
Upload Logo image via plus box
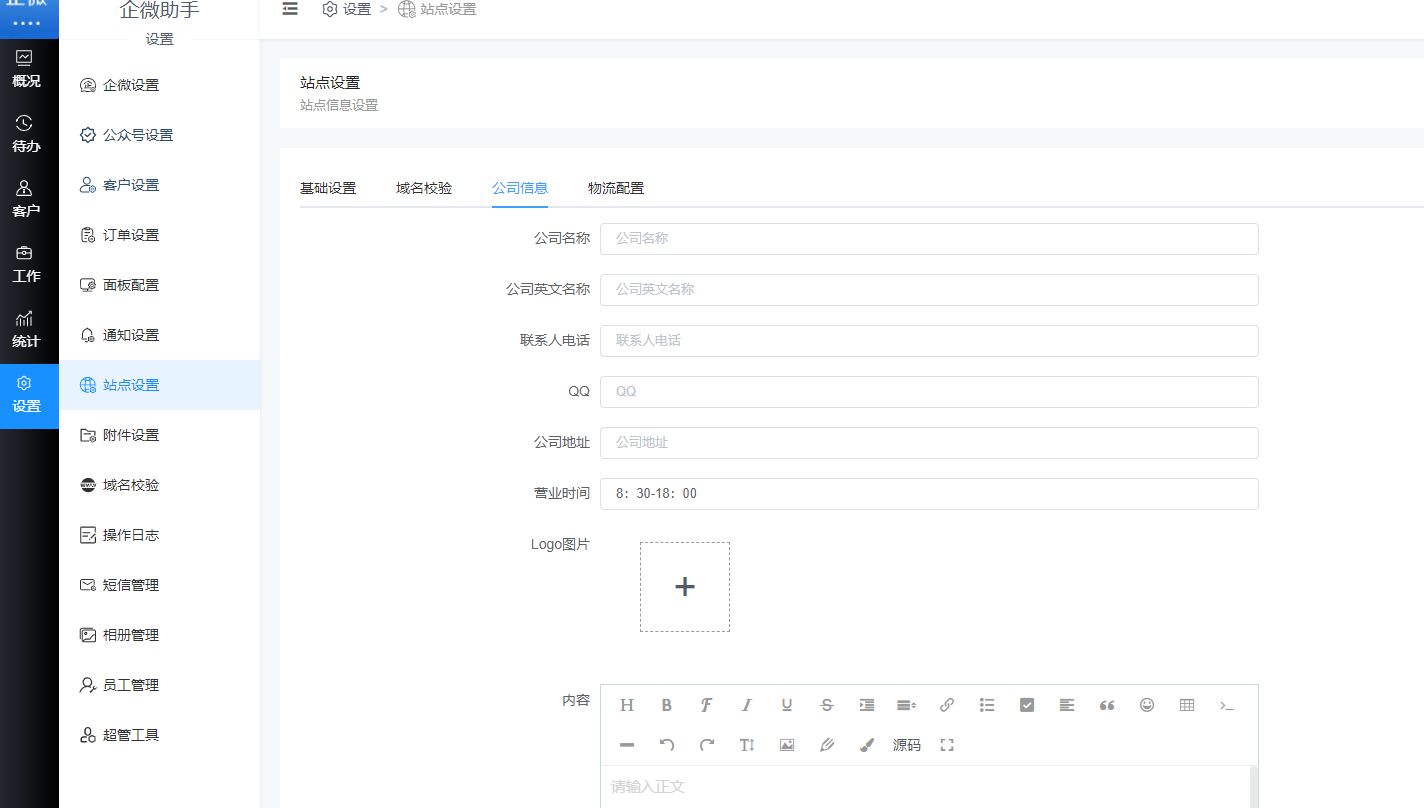point(685,587)
